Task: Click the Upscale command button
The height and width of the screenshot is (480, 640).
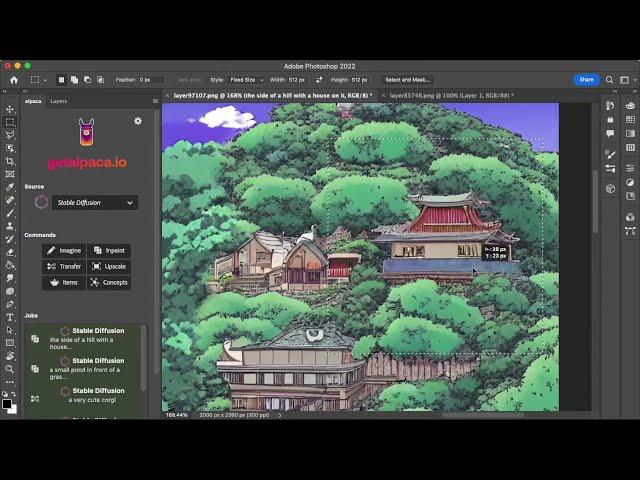Action: point(109,267)
